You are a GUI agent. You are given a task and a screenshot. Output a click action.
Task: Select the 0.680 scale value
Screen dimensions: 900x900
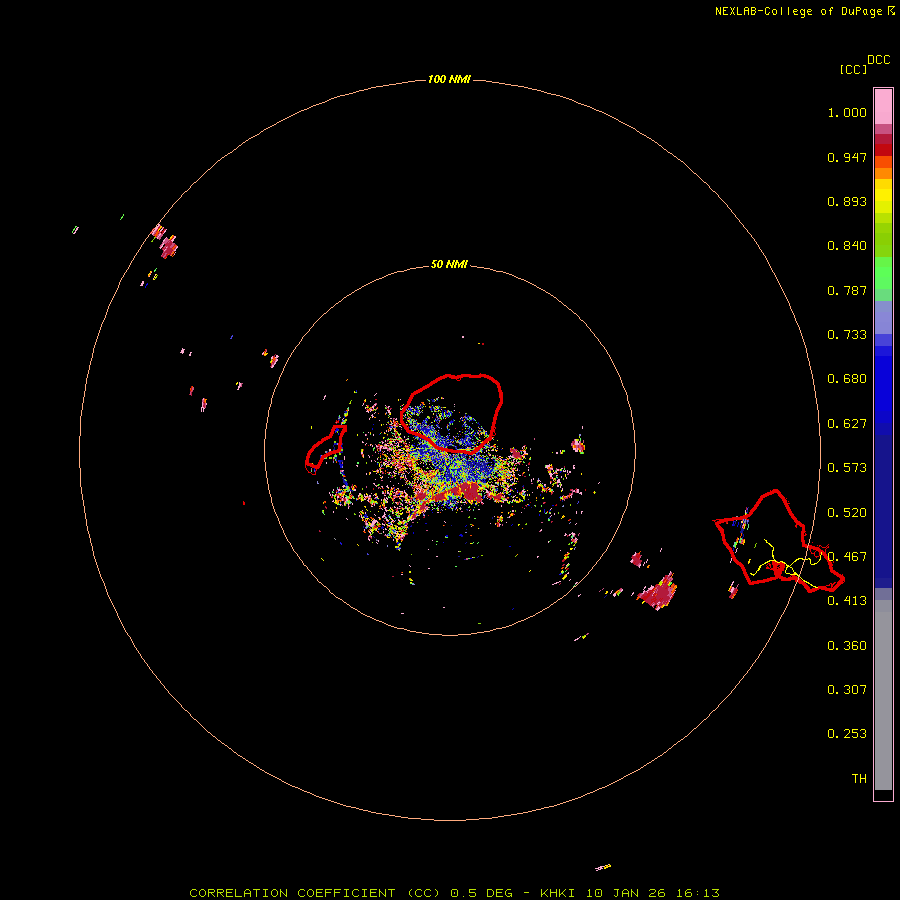pyautogui.click(x=847, y=379)
